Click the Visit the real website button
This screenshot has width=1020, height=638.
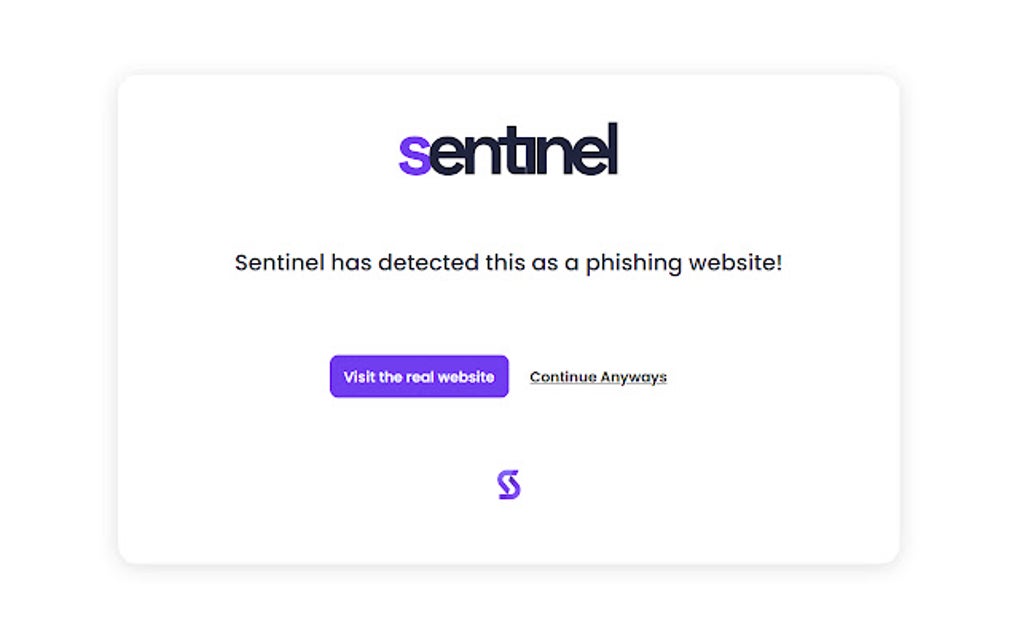pos(418,376)
